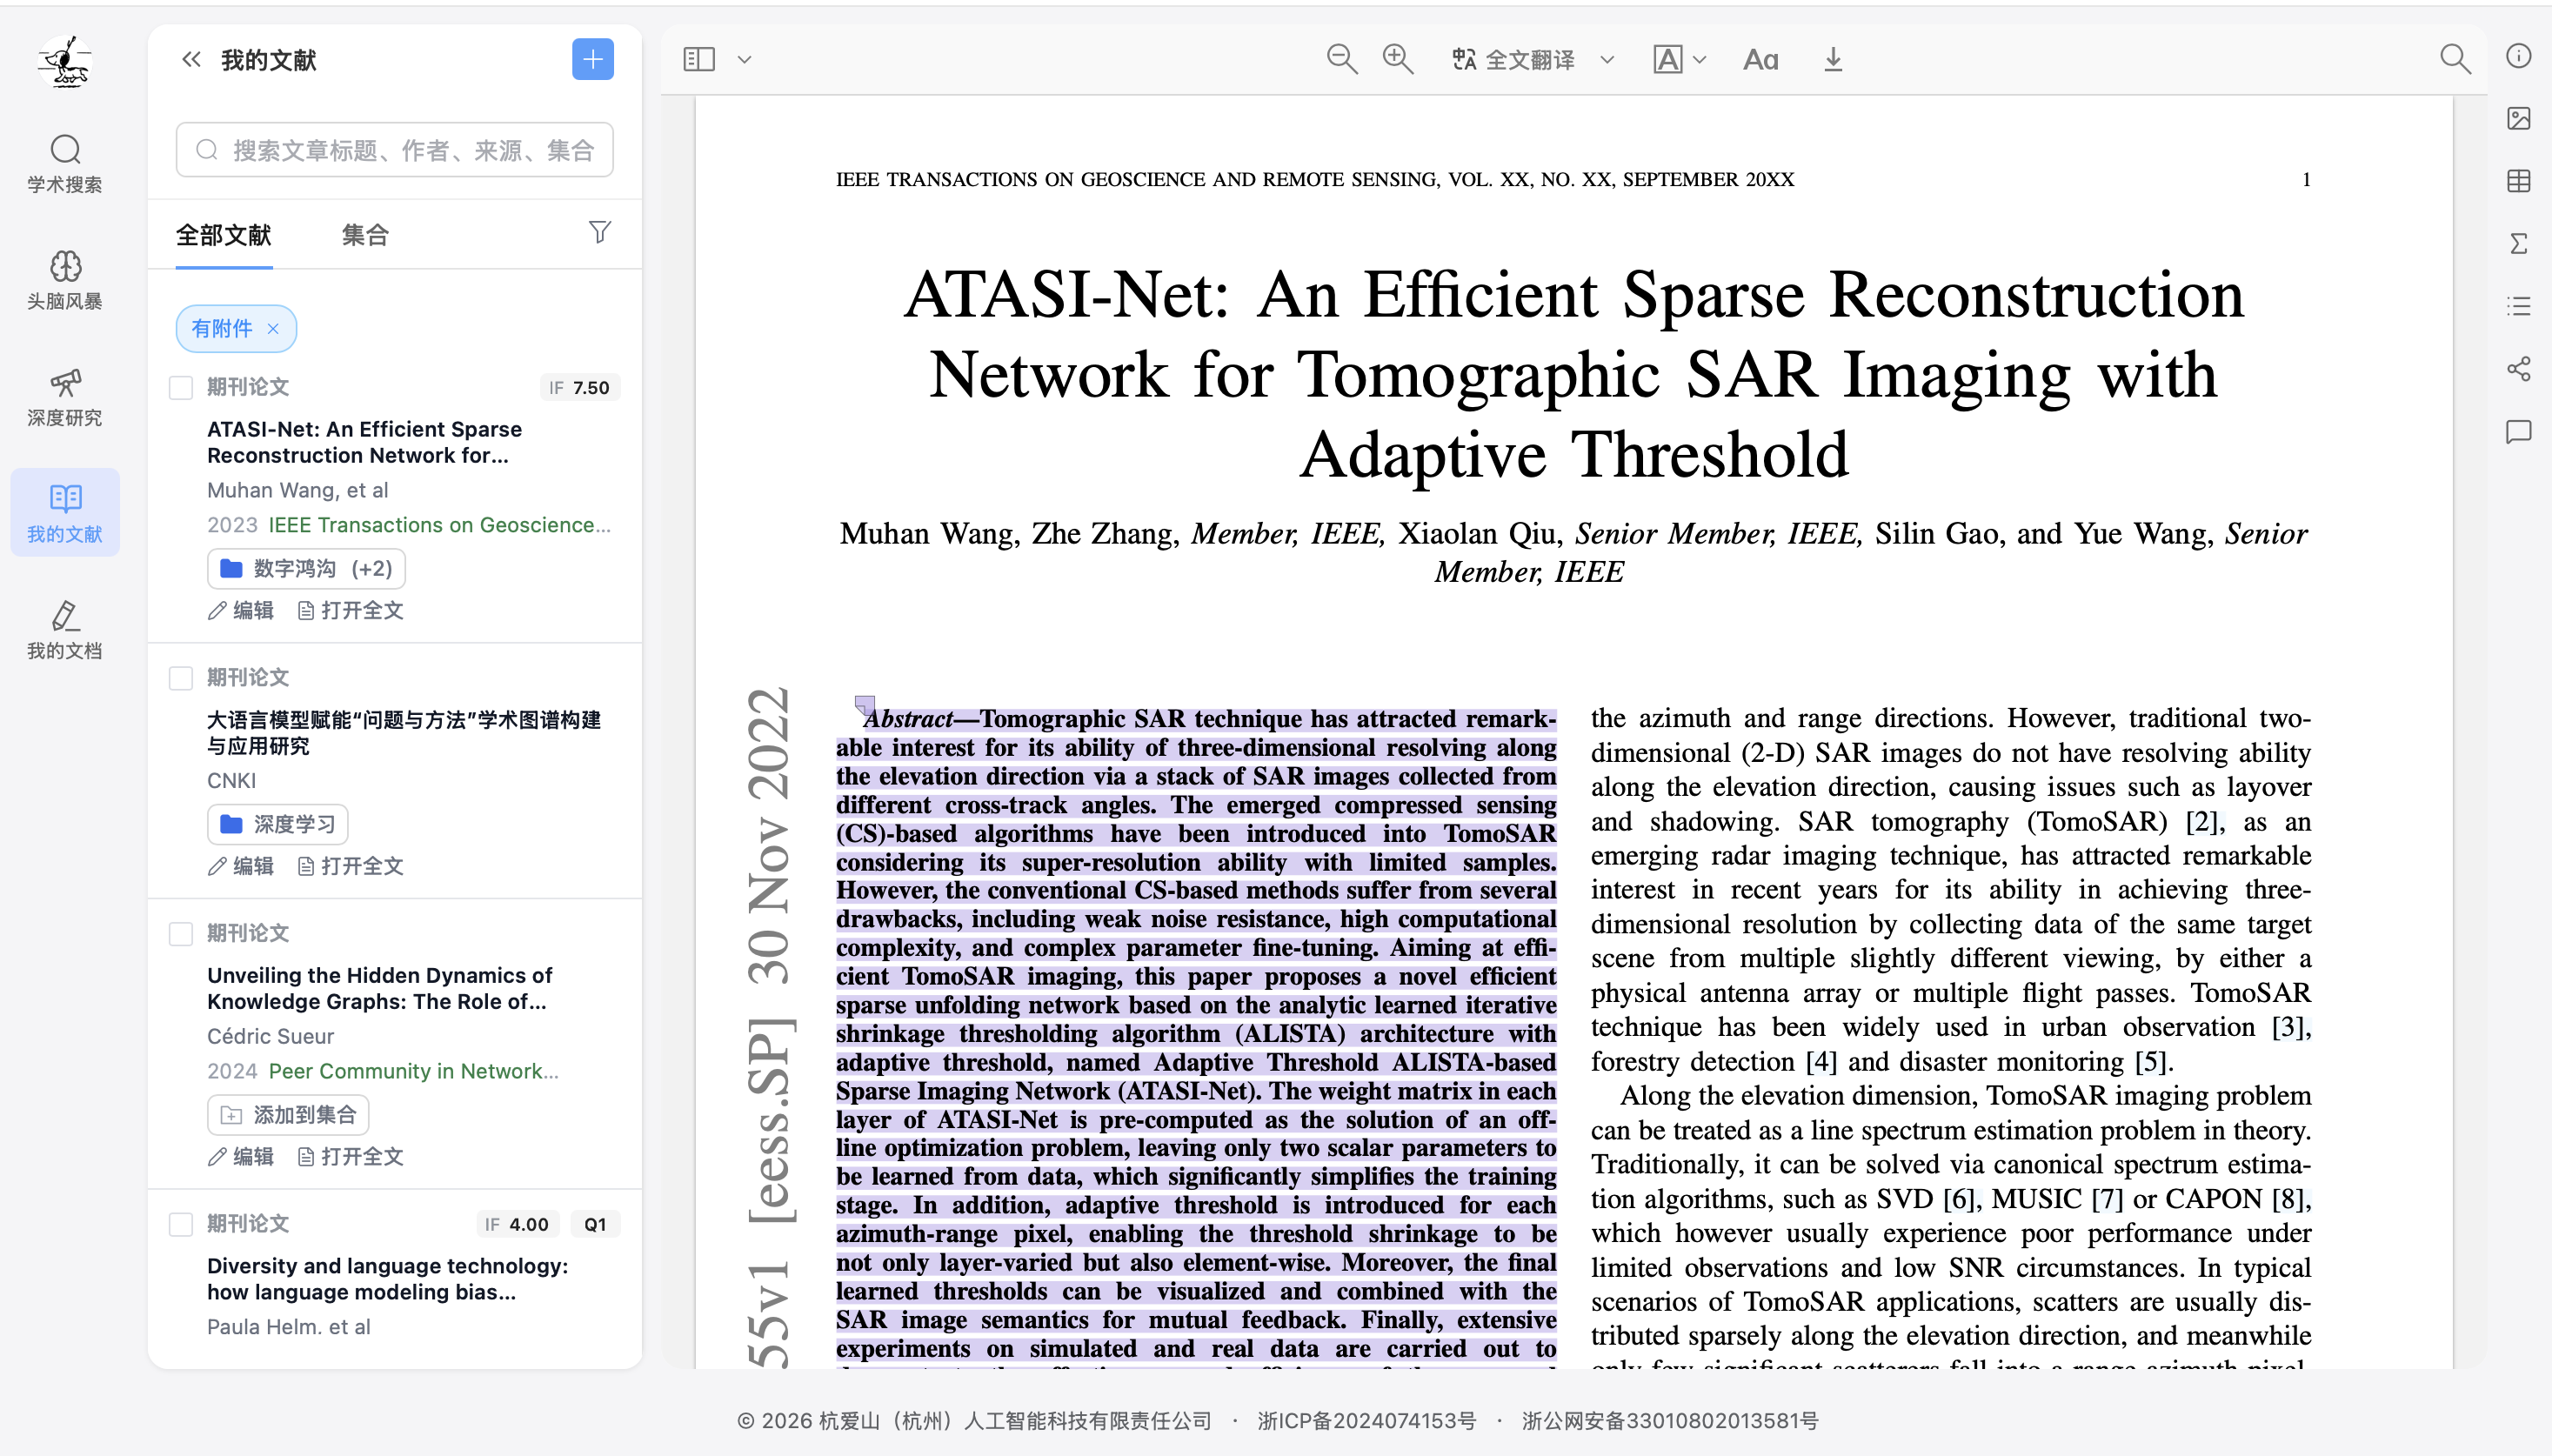Click 编辑 under the 大语言模型赋能 paper

(241, 866)
